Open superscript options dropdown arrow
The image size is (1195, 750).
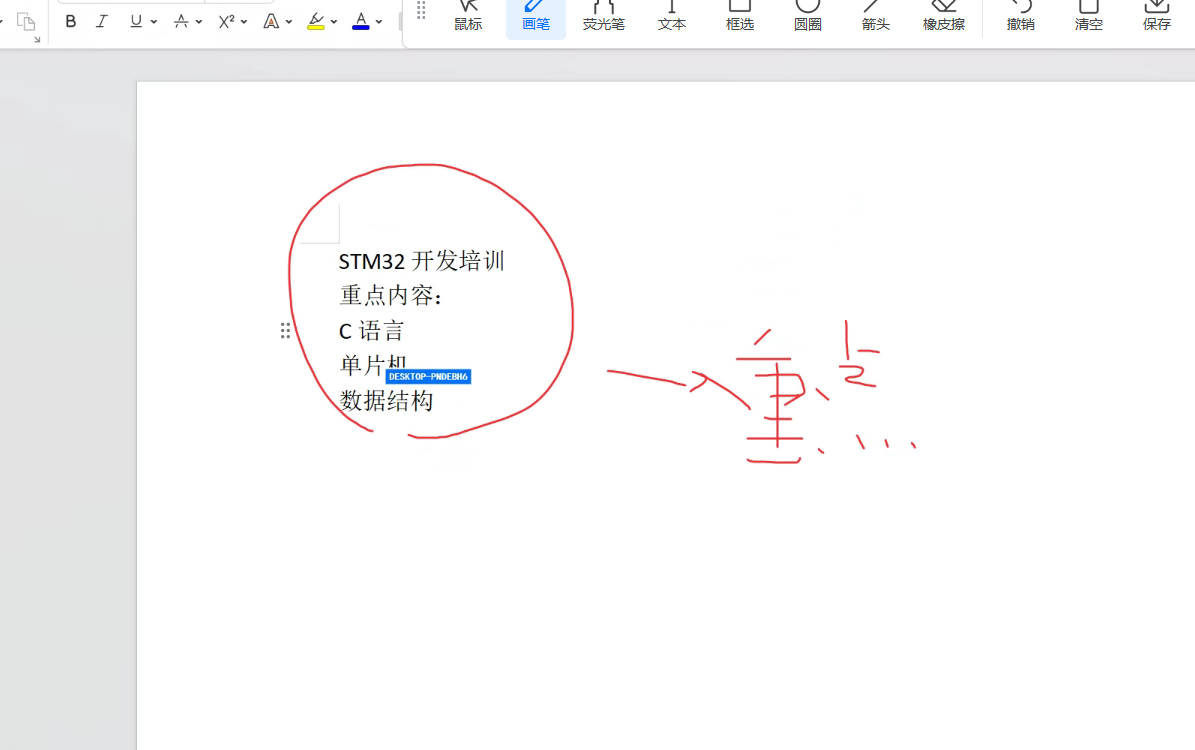(x=244, y=22)
